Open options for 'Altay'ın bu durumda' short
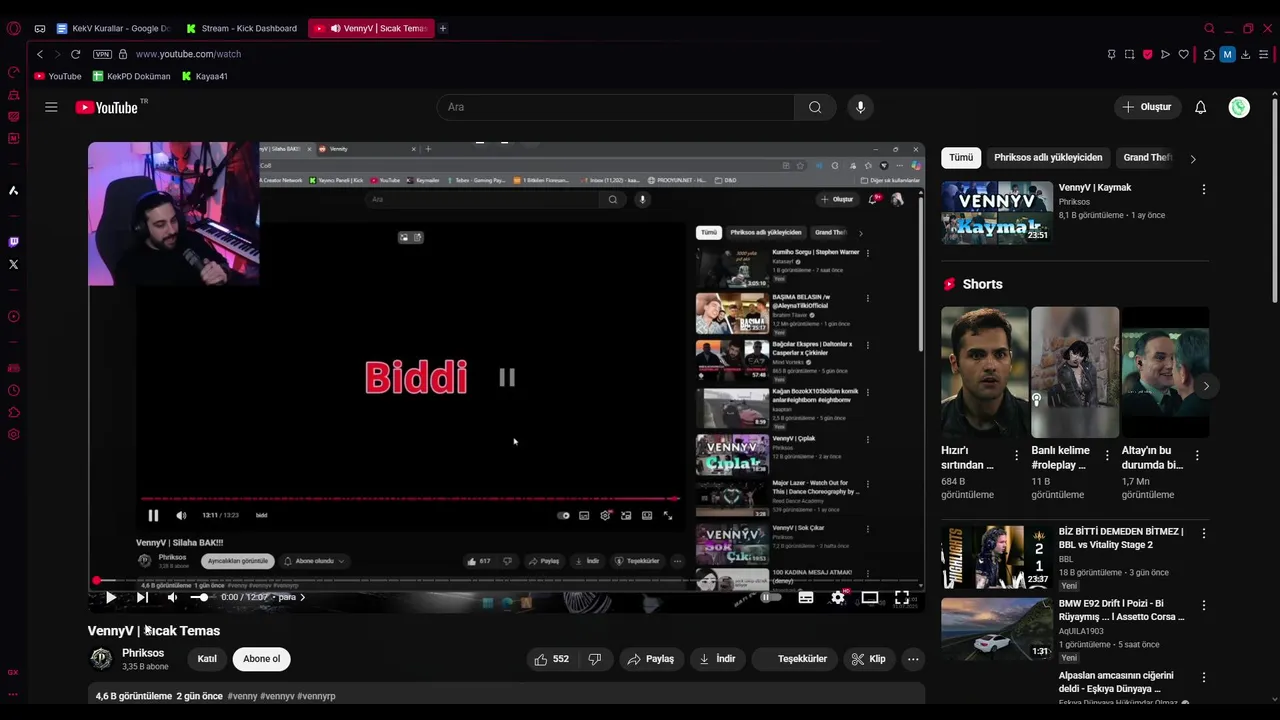1280x720 pixels. click(1197, 455)
